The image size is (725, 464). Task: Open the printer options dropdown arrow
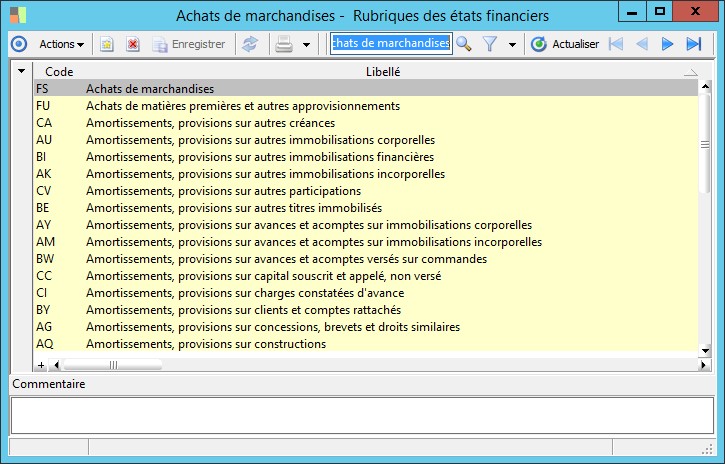[x=306, y=45]
